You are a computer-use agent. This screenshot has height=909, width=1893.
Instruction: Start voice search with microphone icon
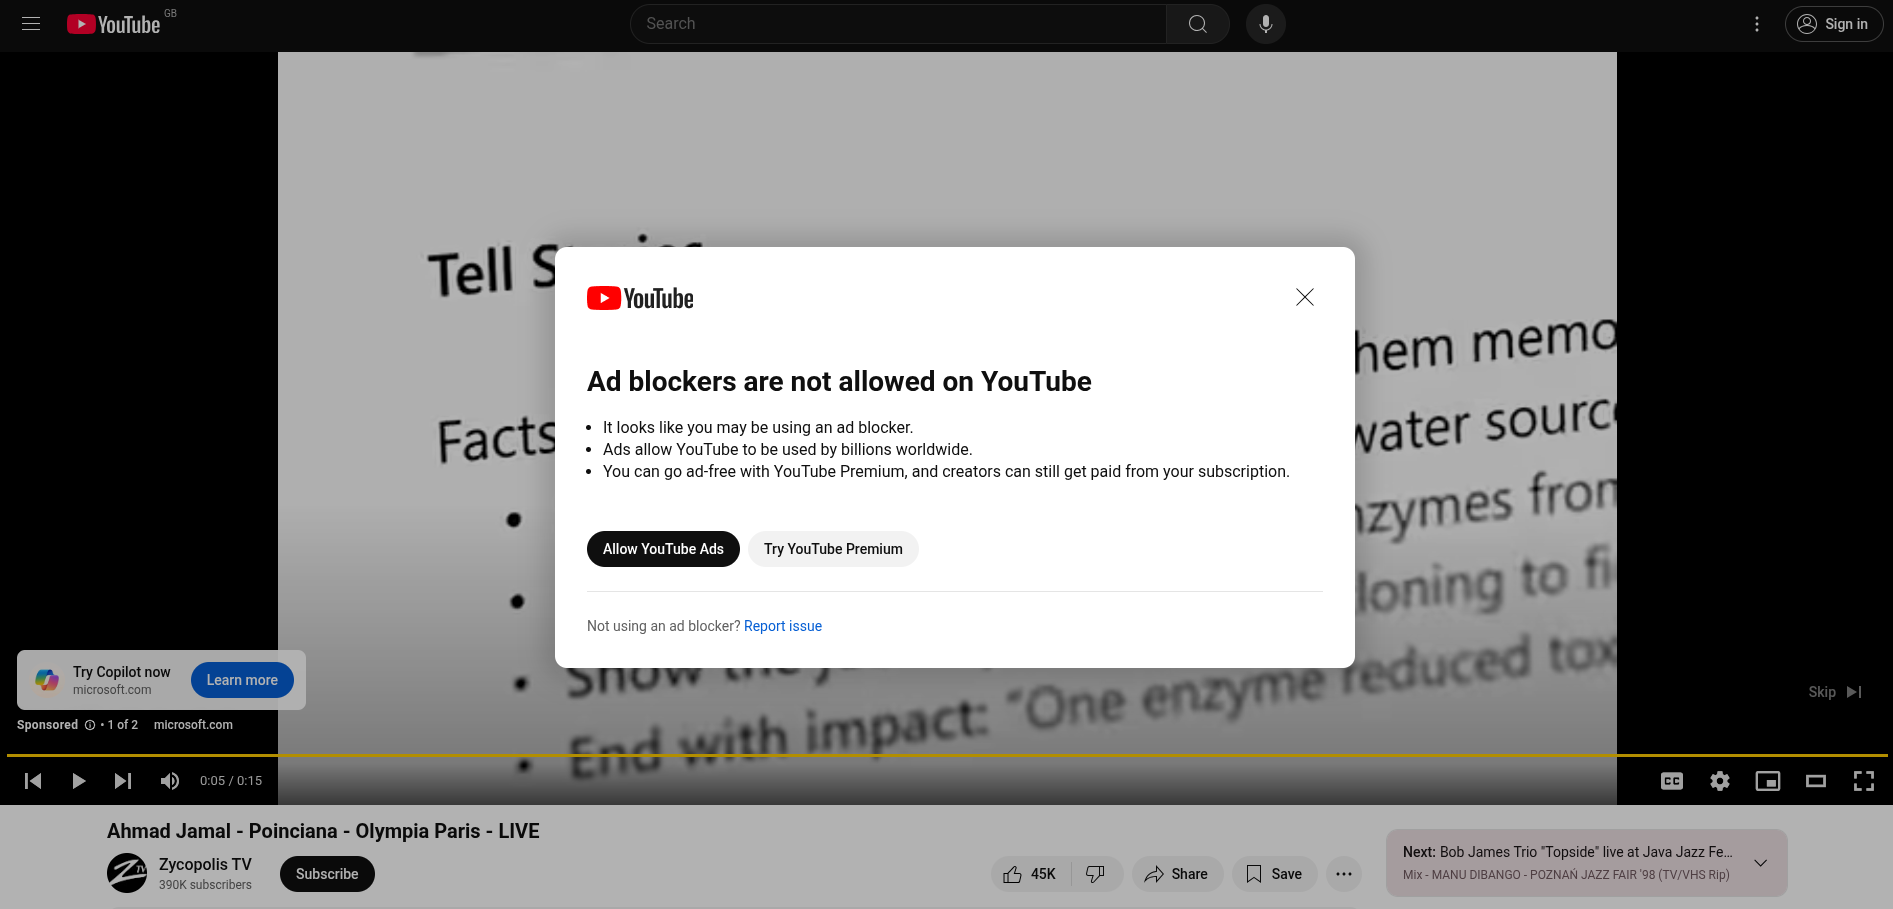coord(1266,24)
